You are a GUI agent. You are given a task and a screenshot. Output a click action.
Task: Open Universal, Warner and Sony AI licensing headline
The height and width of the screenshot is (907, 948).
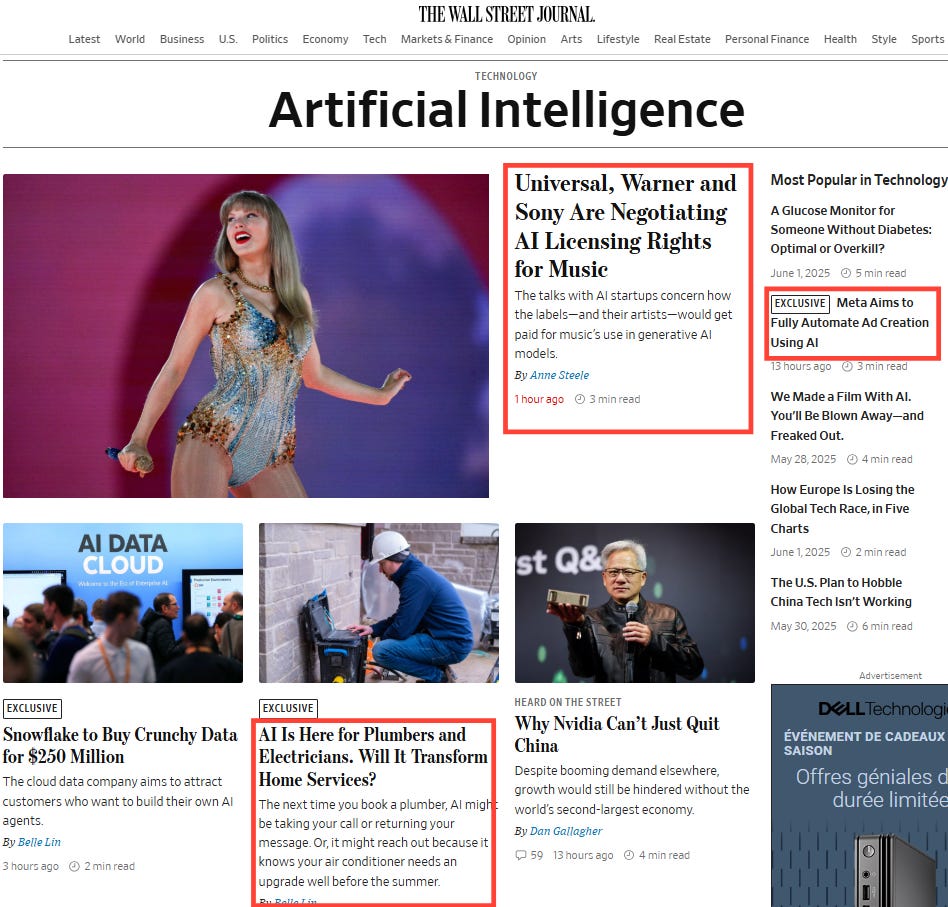625,226
